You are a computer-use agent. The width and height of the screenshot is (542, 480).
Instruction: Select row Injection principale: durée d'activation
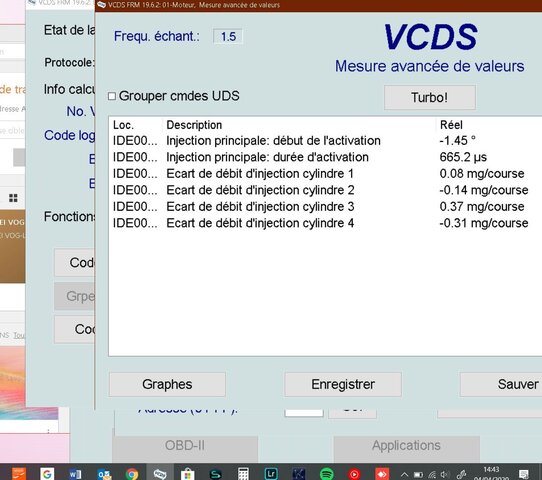pos(326,157)
